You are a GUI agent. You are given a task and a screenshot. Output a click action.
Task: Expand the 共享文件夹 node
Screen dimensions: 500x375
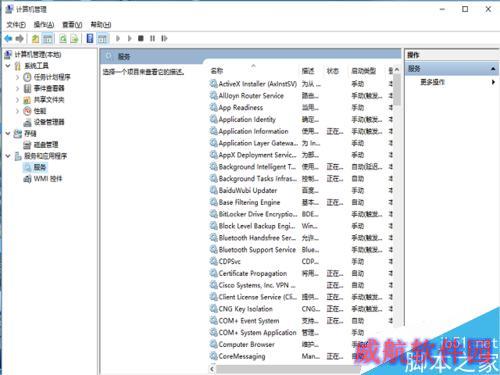(x=18, y=100)
